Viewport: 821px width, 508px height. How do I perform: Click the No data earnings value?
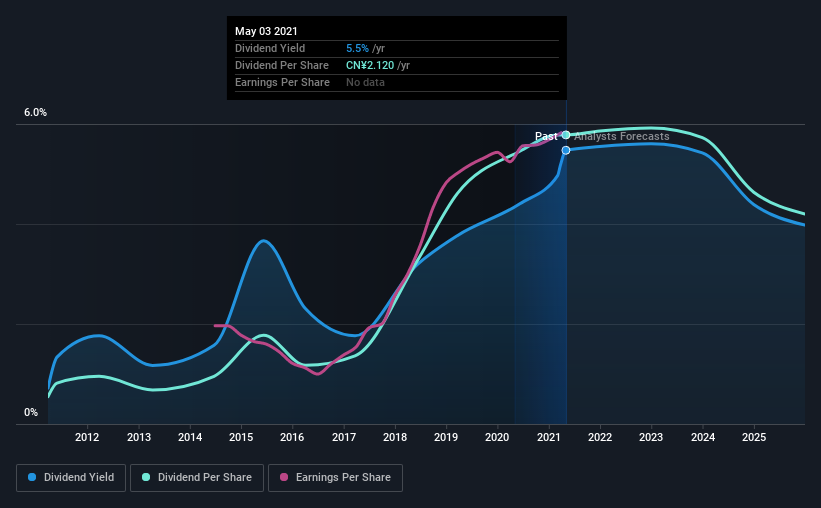365,82
